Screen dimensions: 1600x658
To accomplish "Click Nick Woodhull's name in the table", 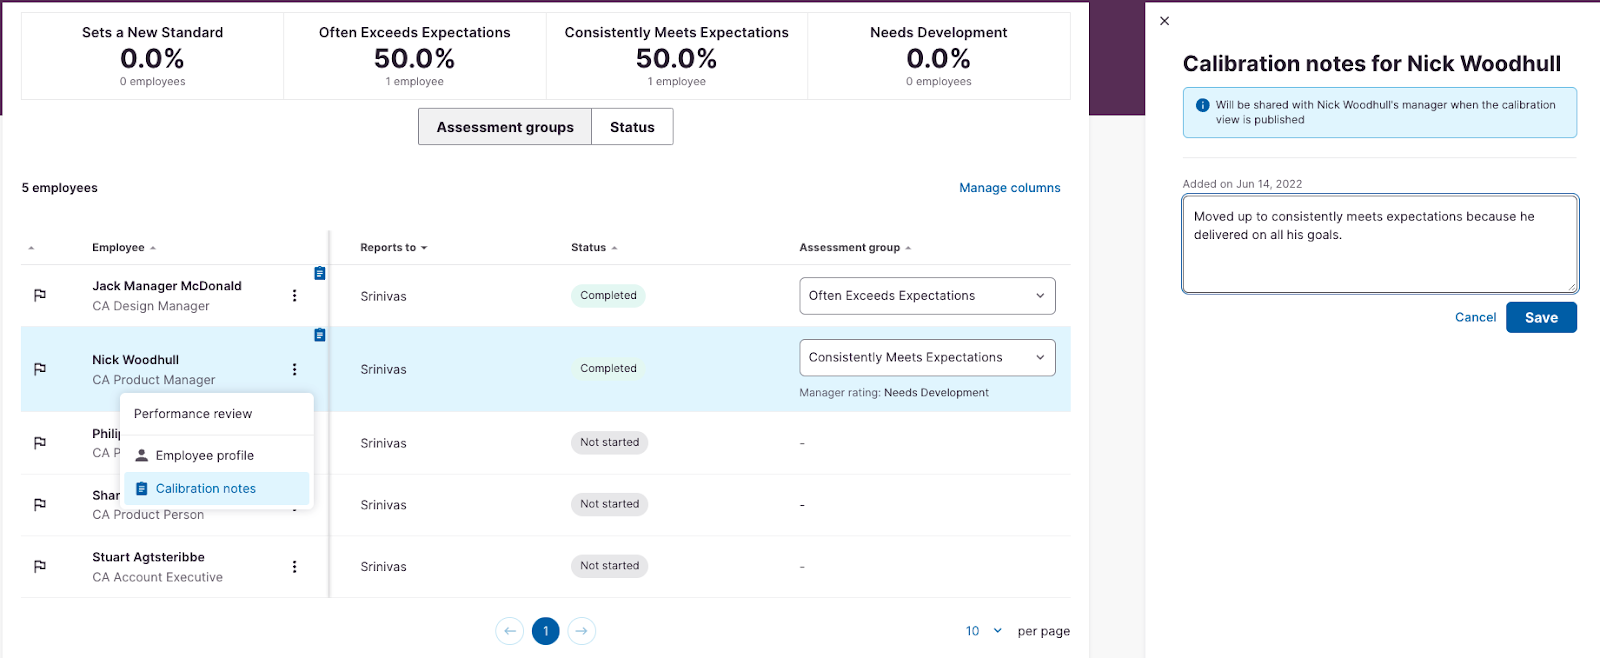I will click(x=136, y=360).
